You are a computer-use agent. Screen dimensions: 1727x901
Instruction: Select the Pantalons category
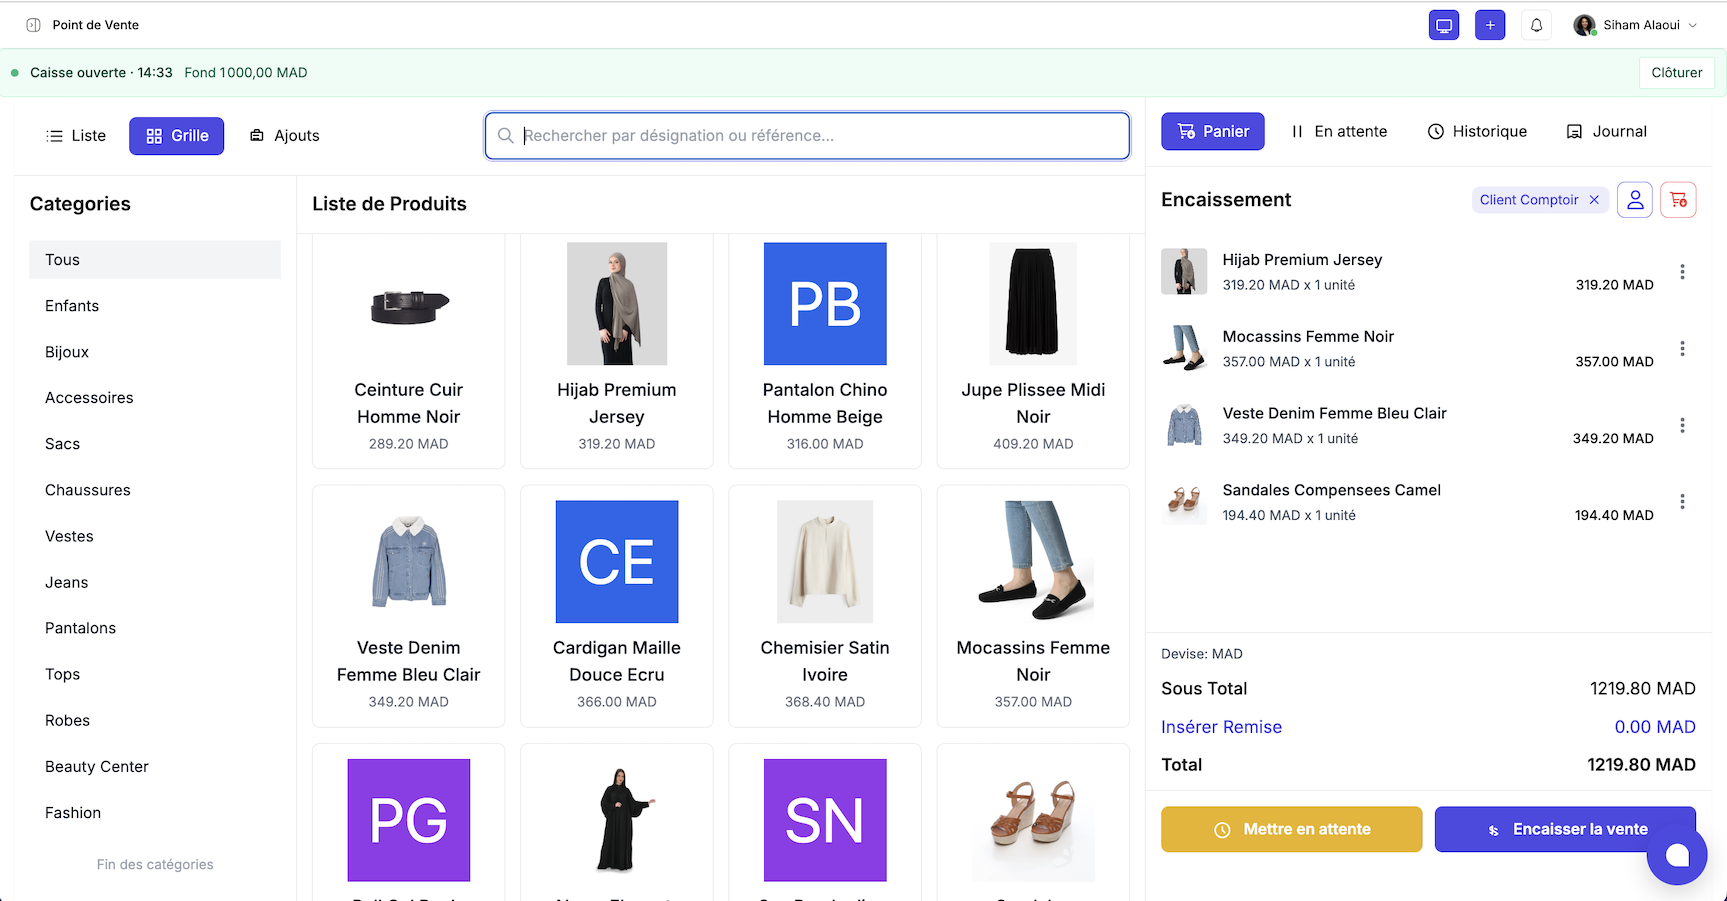(155, 628)
